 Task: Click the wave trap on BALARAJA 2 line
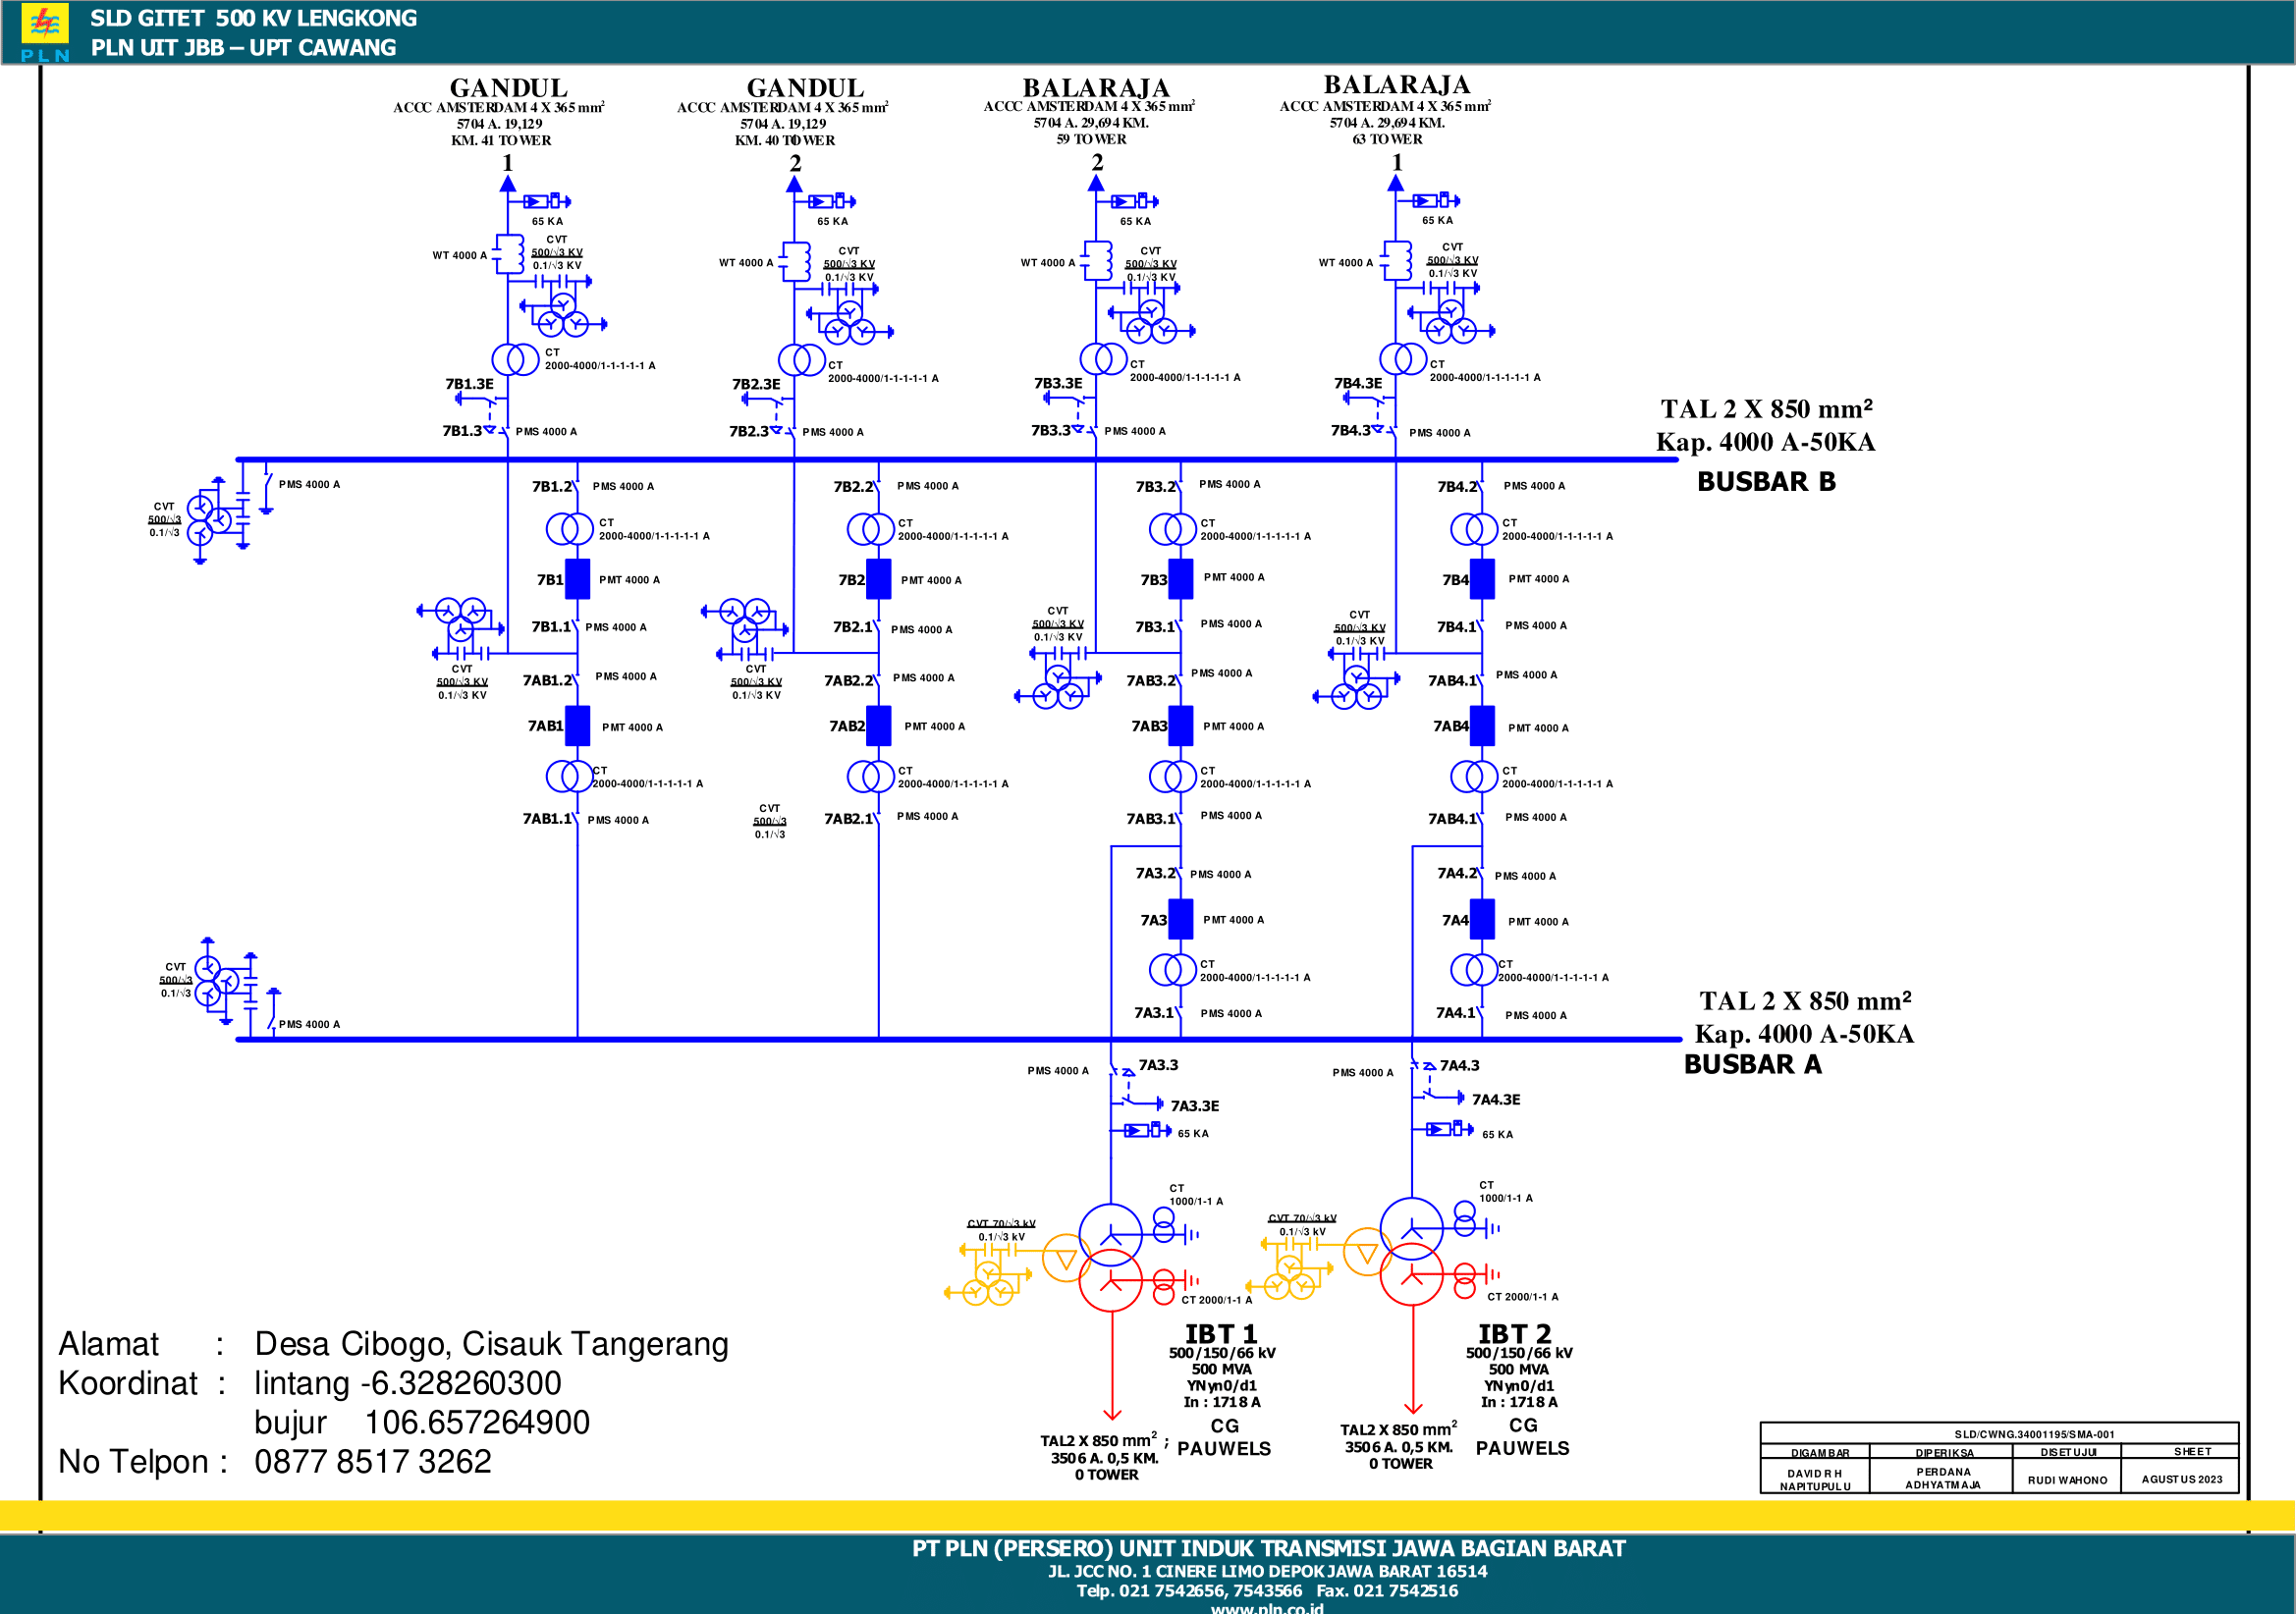[1098, 261]
